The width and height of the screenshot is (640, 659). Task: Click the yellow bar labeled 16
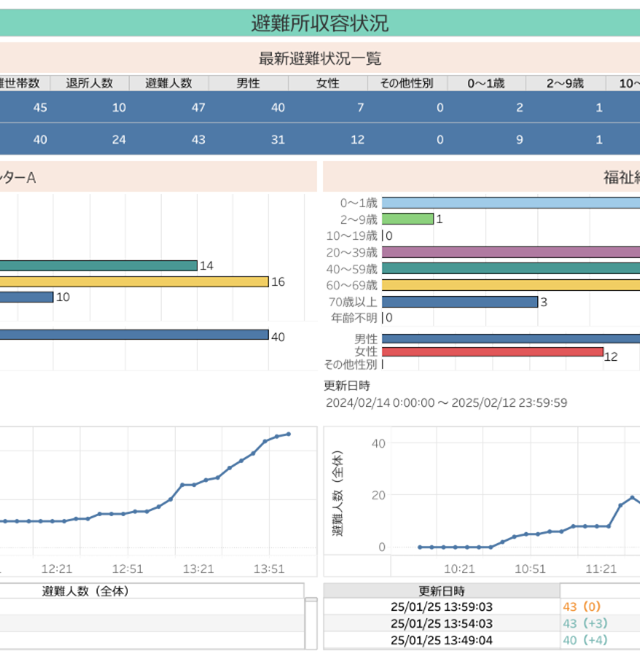pyautogui.click(x=134, y=282)
